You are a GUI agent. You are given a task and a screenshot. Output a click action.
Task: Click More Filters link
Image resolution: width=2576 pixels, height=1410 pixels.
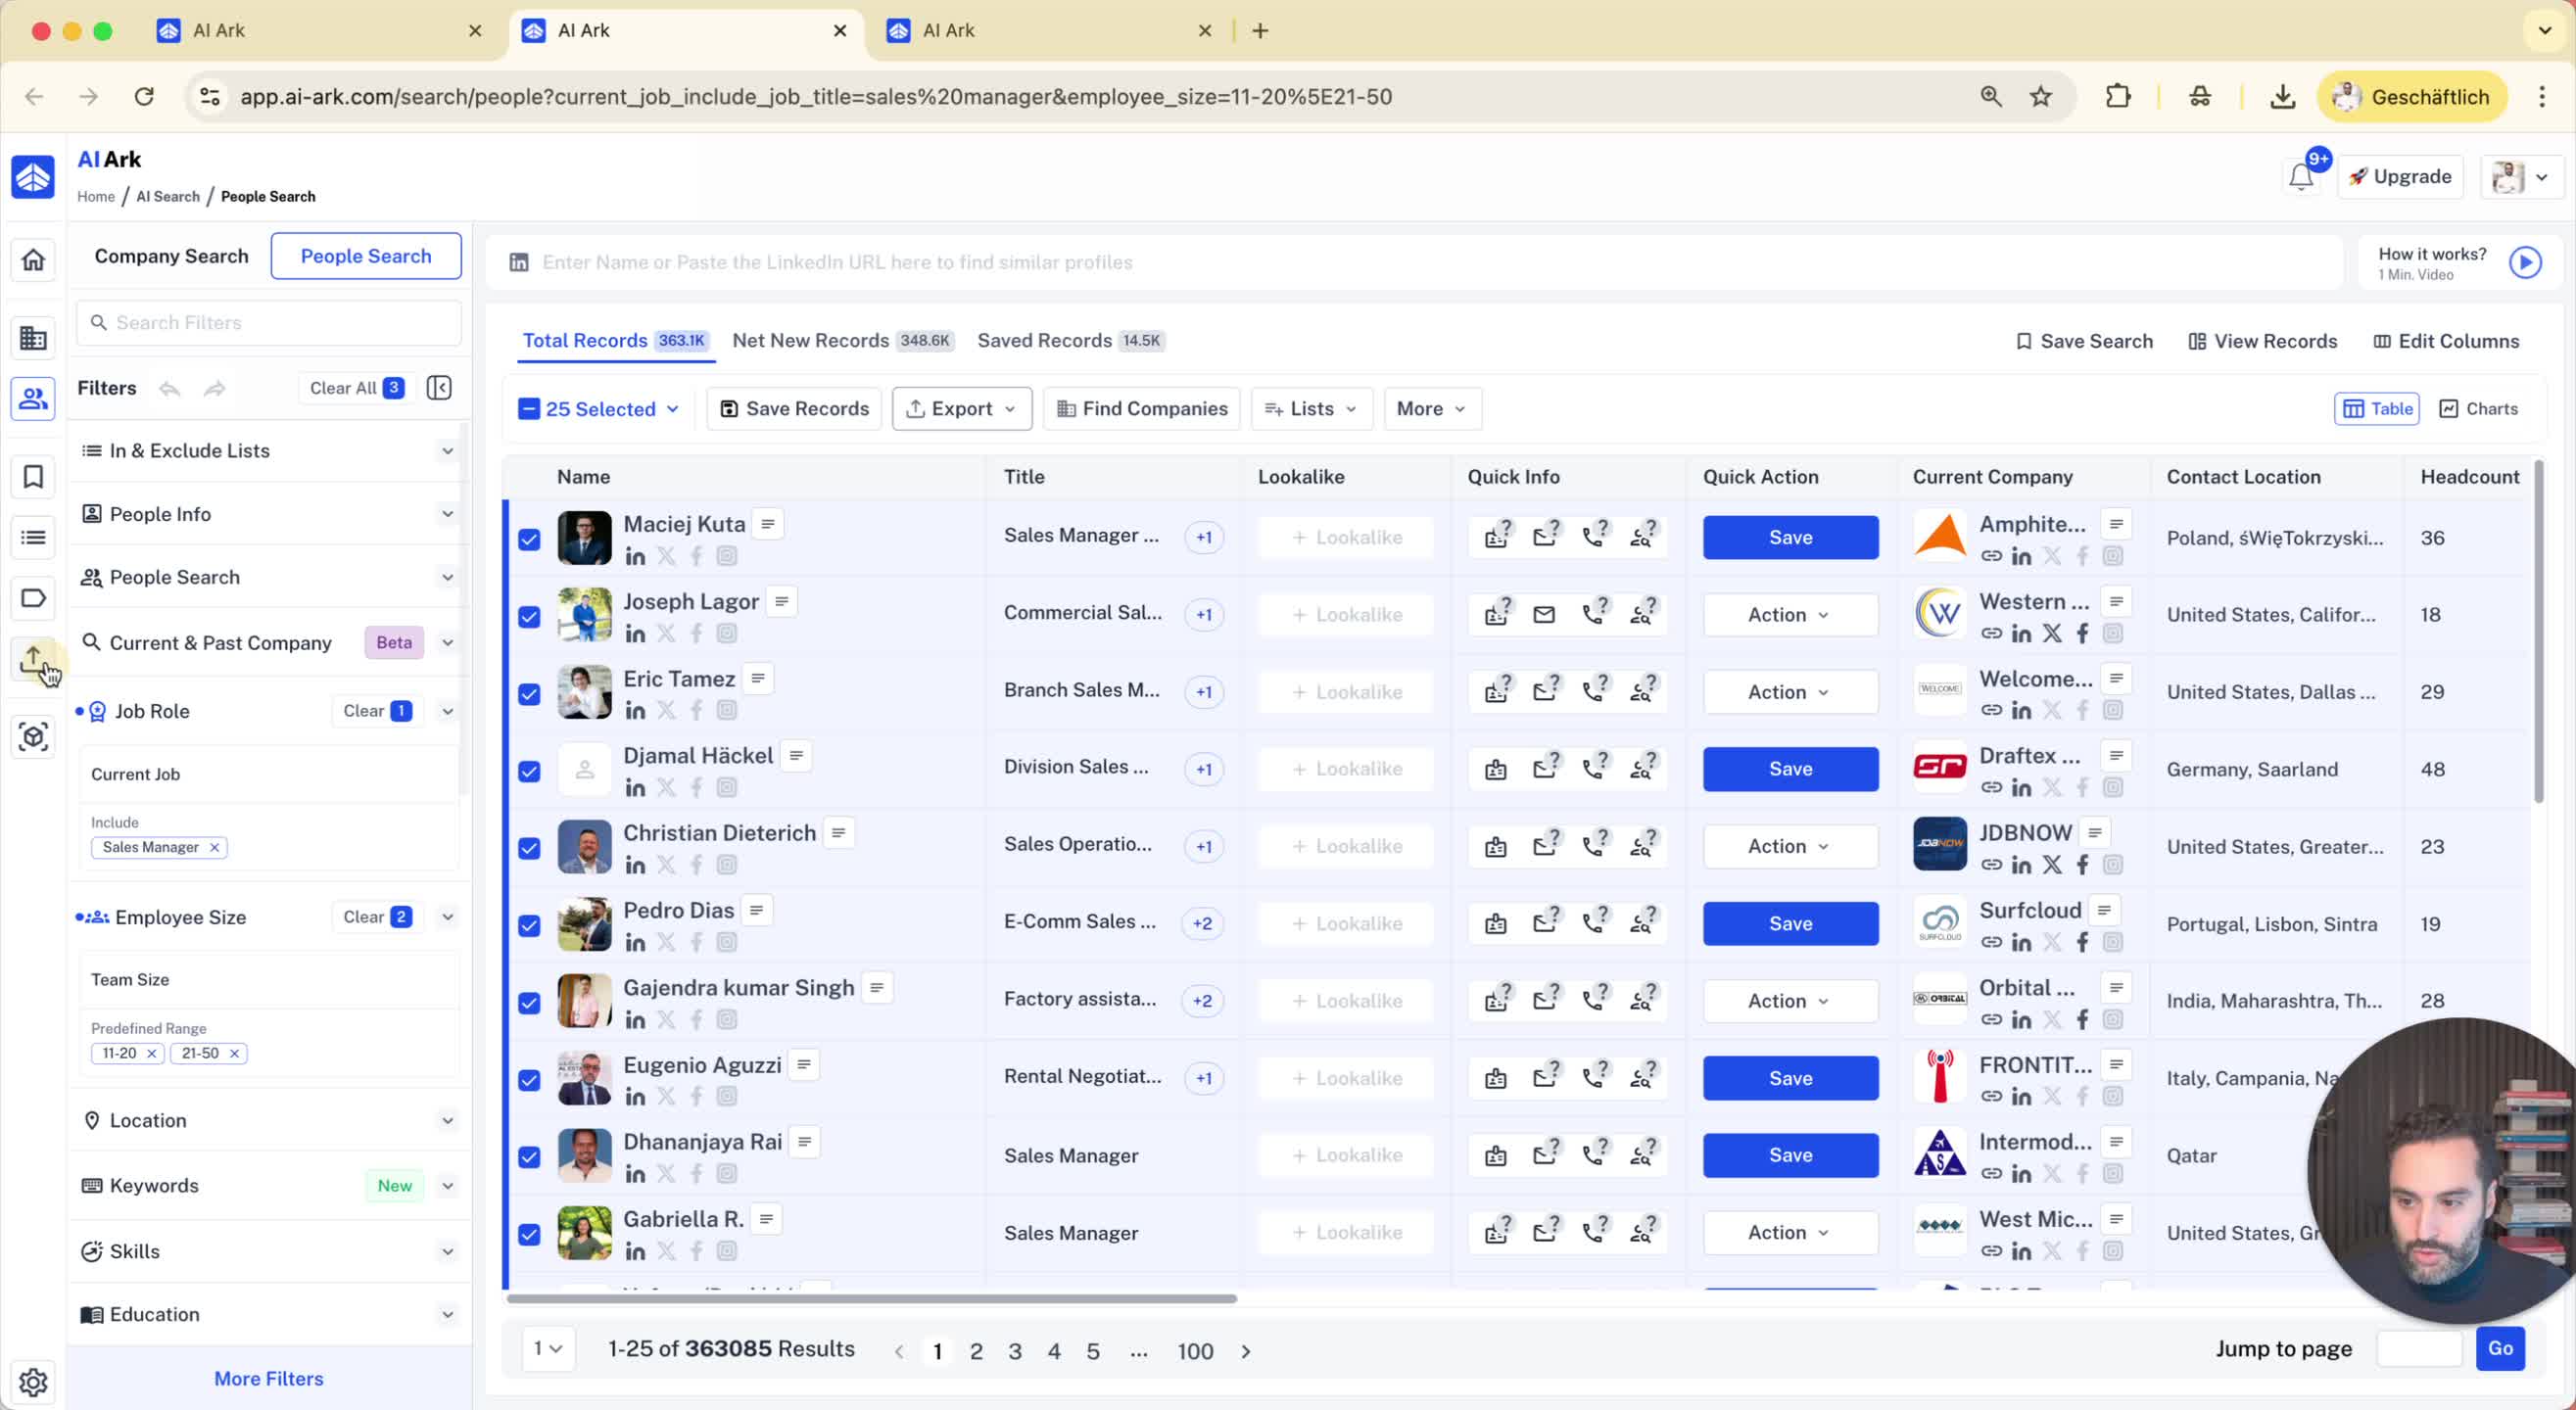[x=268, y=1378]
